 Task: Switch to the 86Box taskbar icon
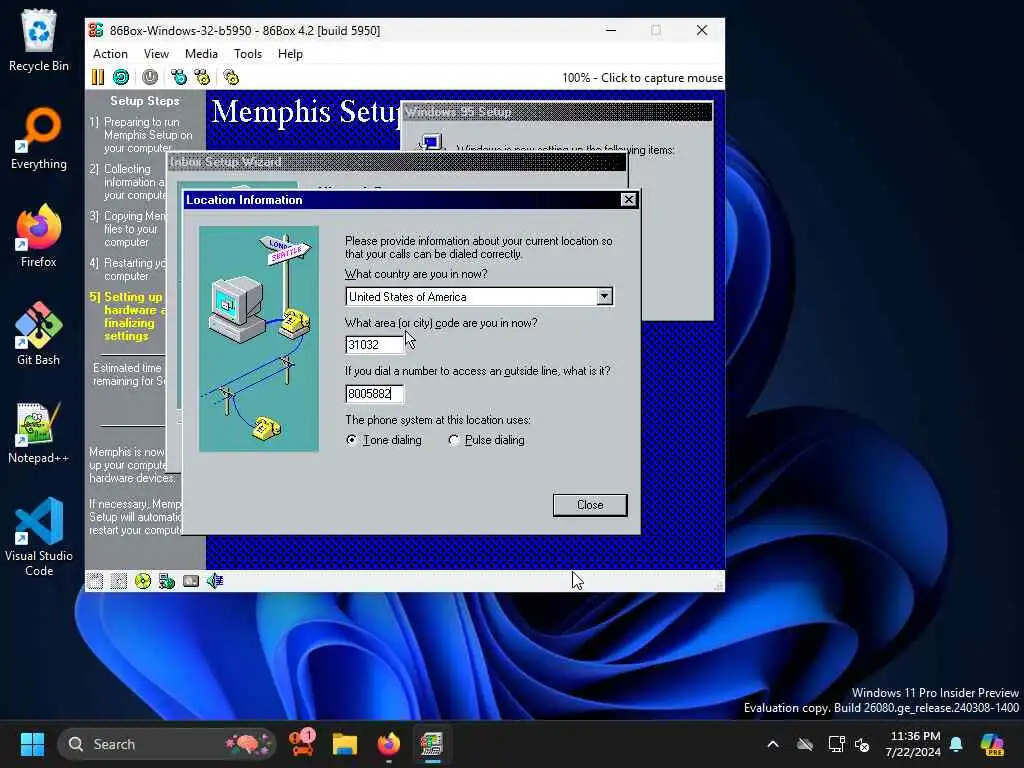[x=432, y=744]
